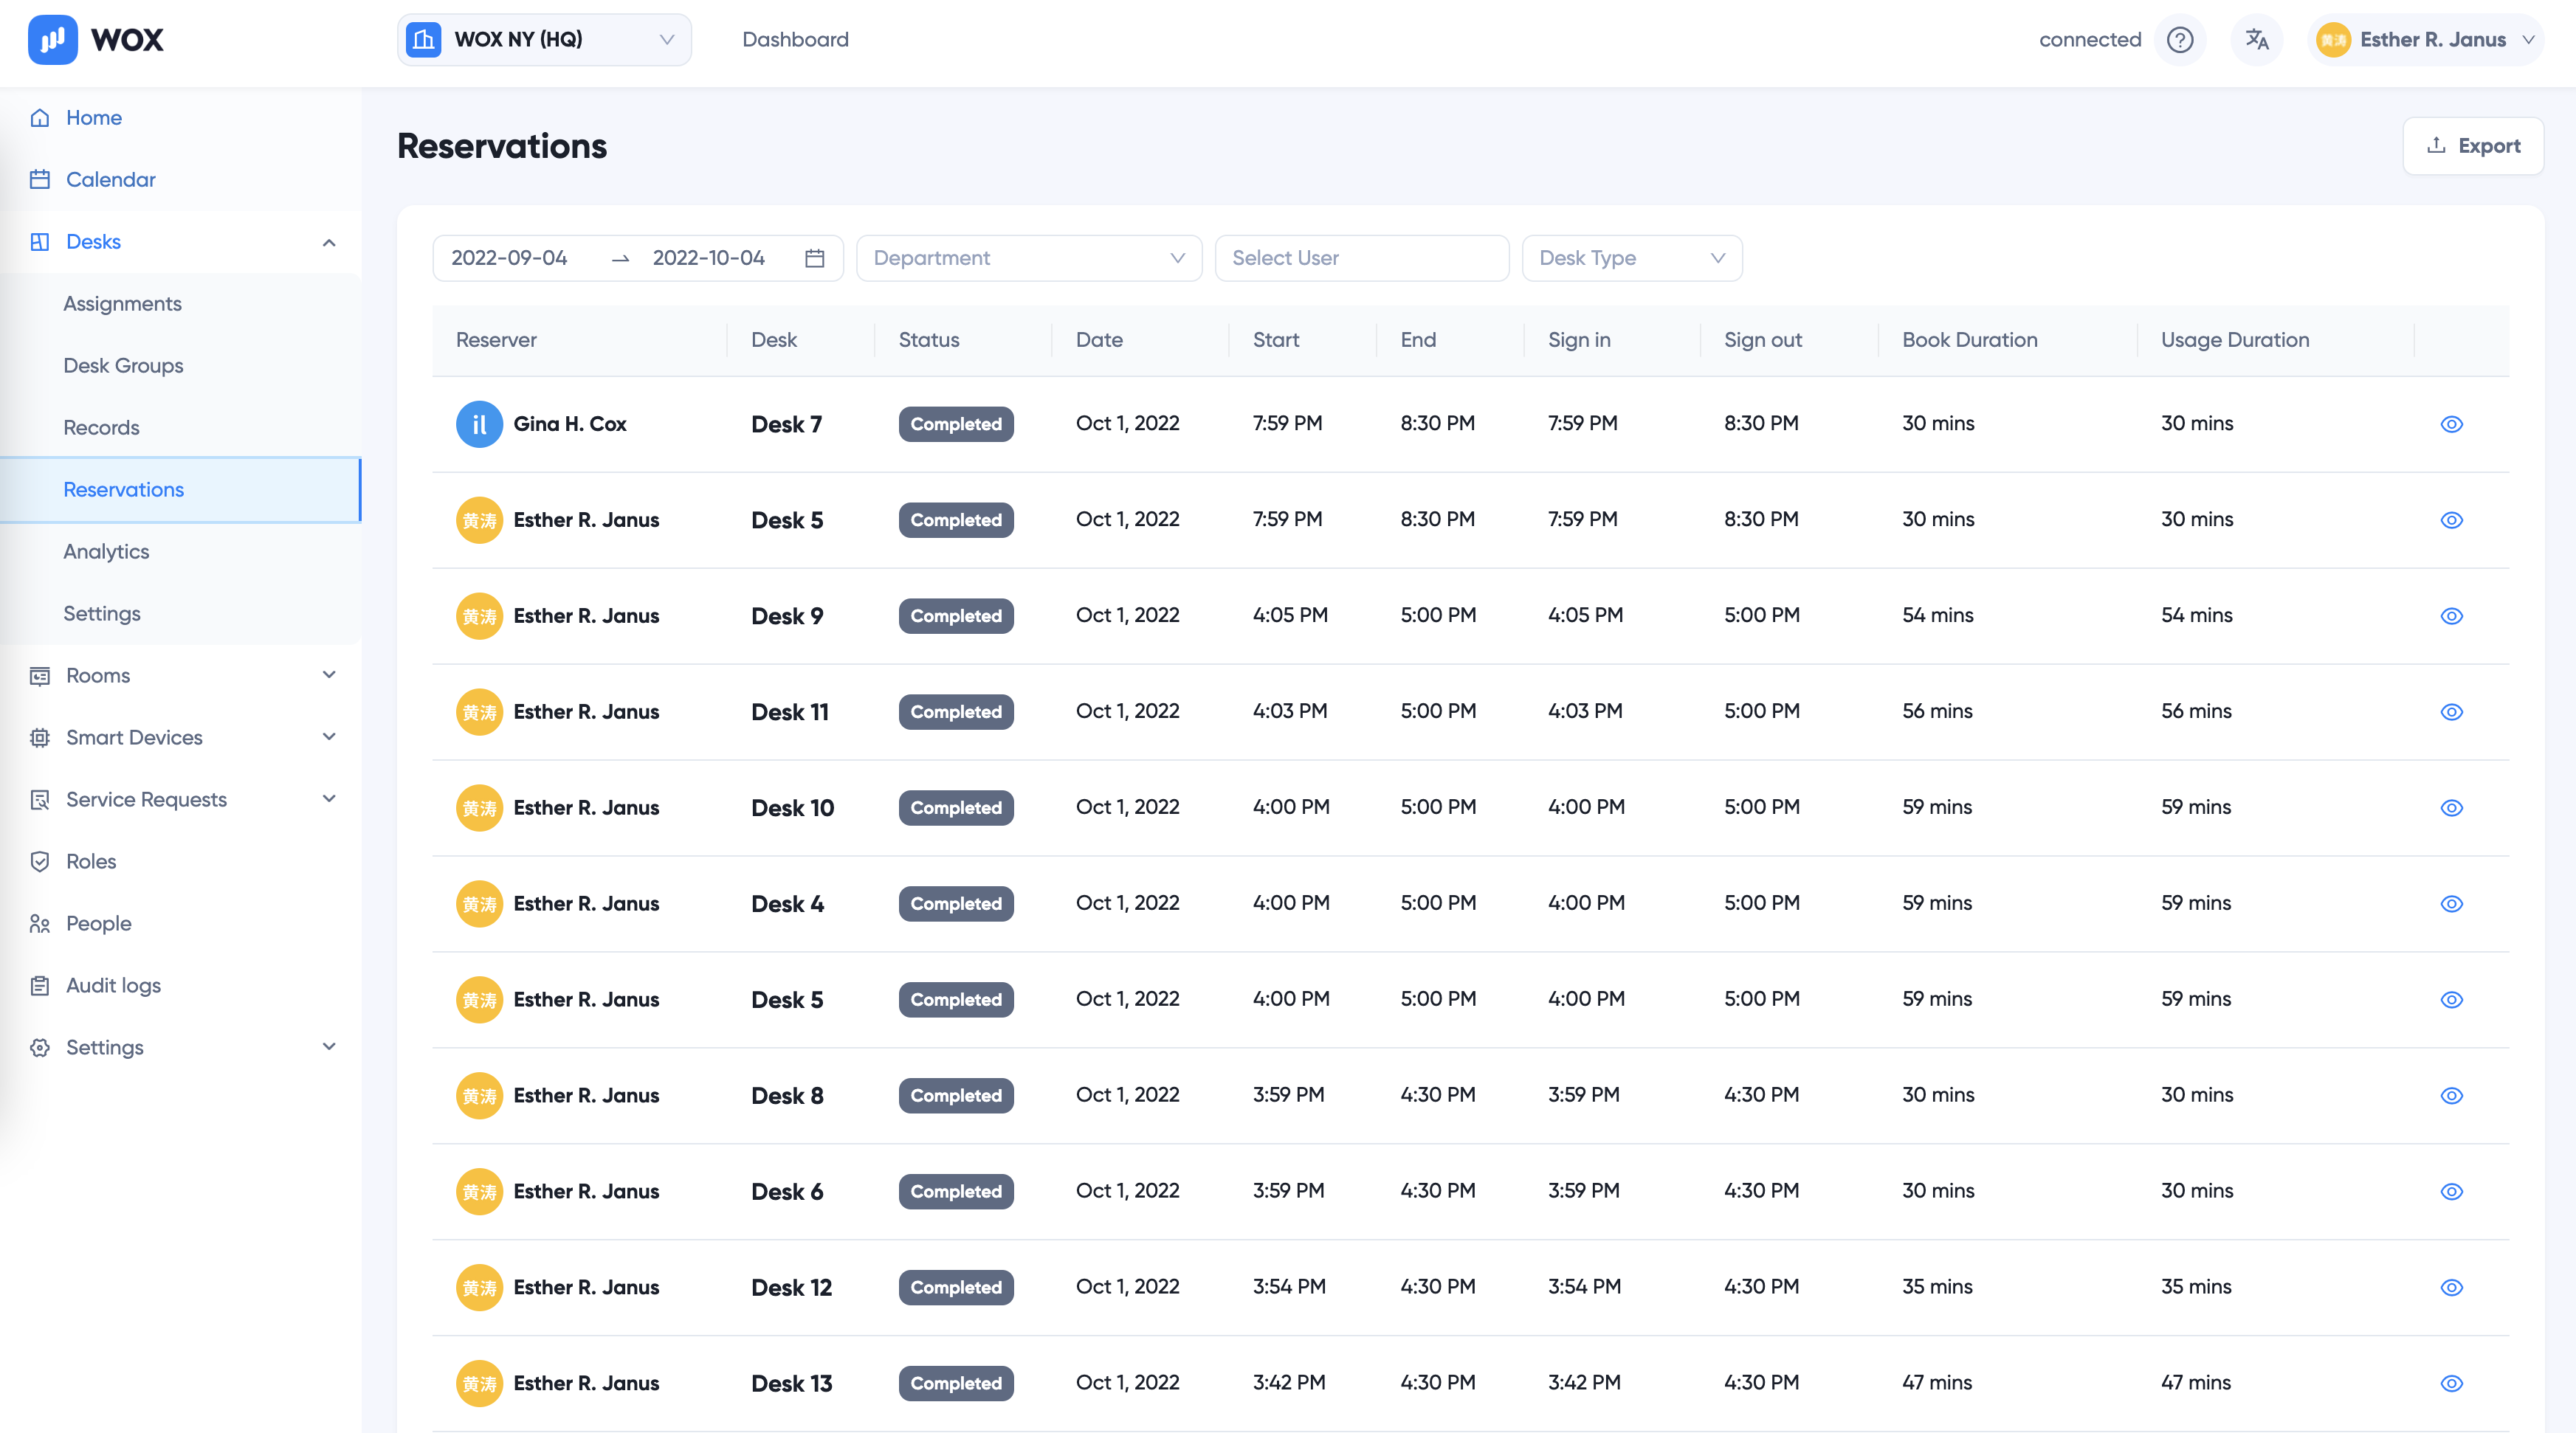This screenshot has height=1433, width=2576.
Task: Click the Select User input field
Action: click(1362, 258)
